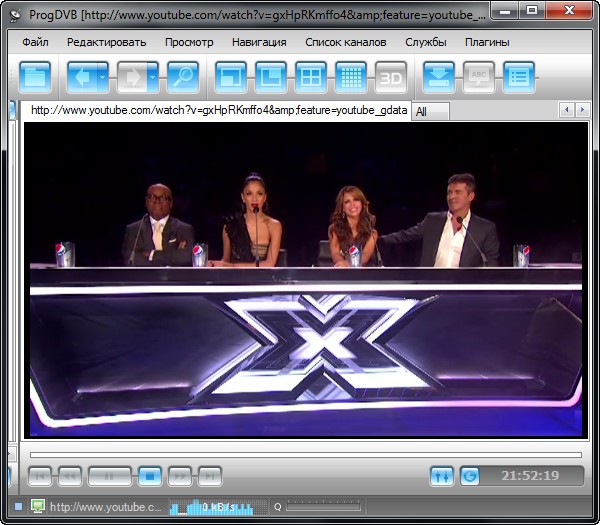This screenshot has height=525, width=600.
Task: Click the playback seek bar
Action: pyautogui.click(x=300, y=455)
